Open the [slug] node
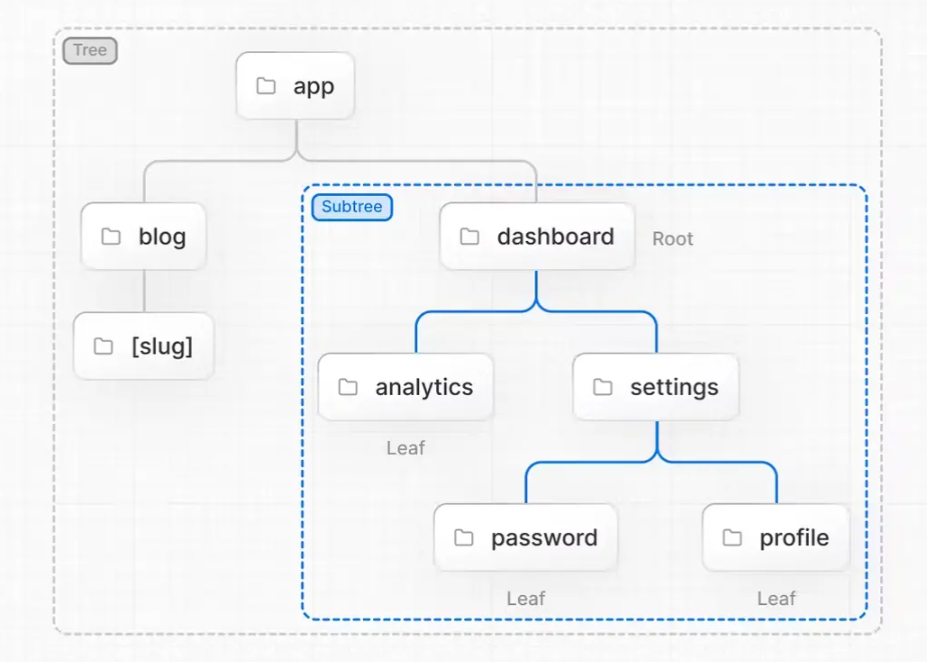927x662 pixels. click(144, 347)
